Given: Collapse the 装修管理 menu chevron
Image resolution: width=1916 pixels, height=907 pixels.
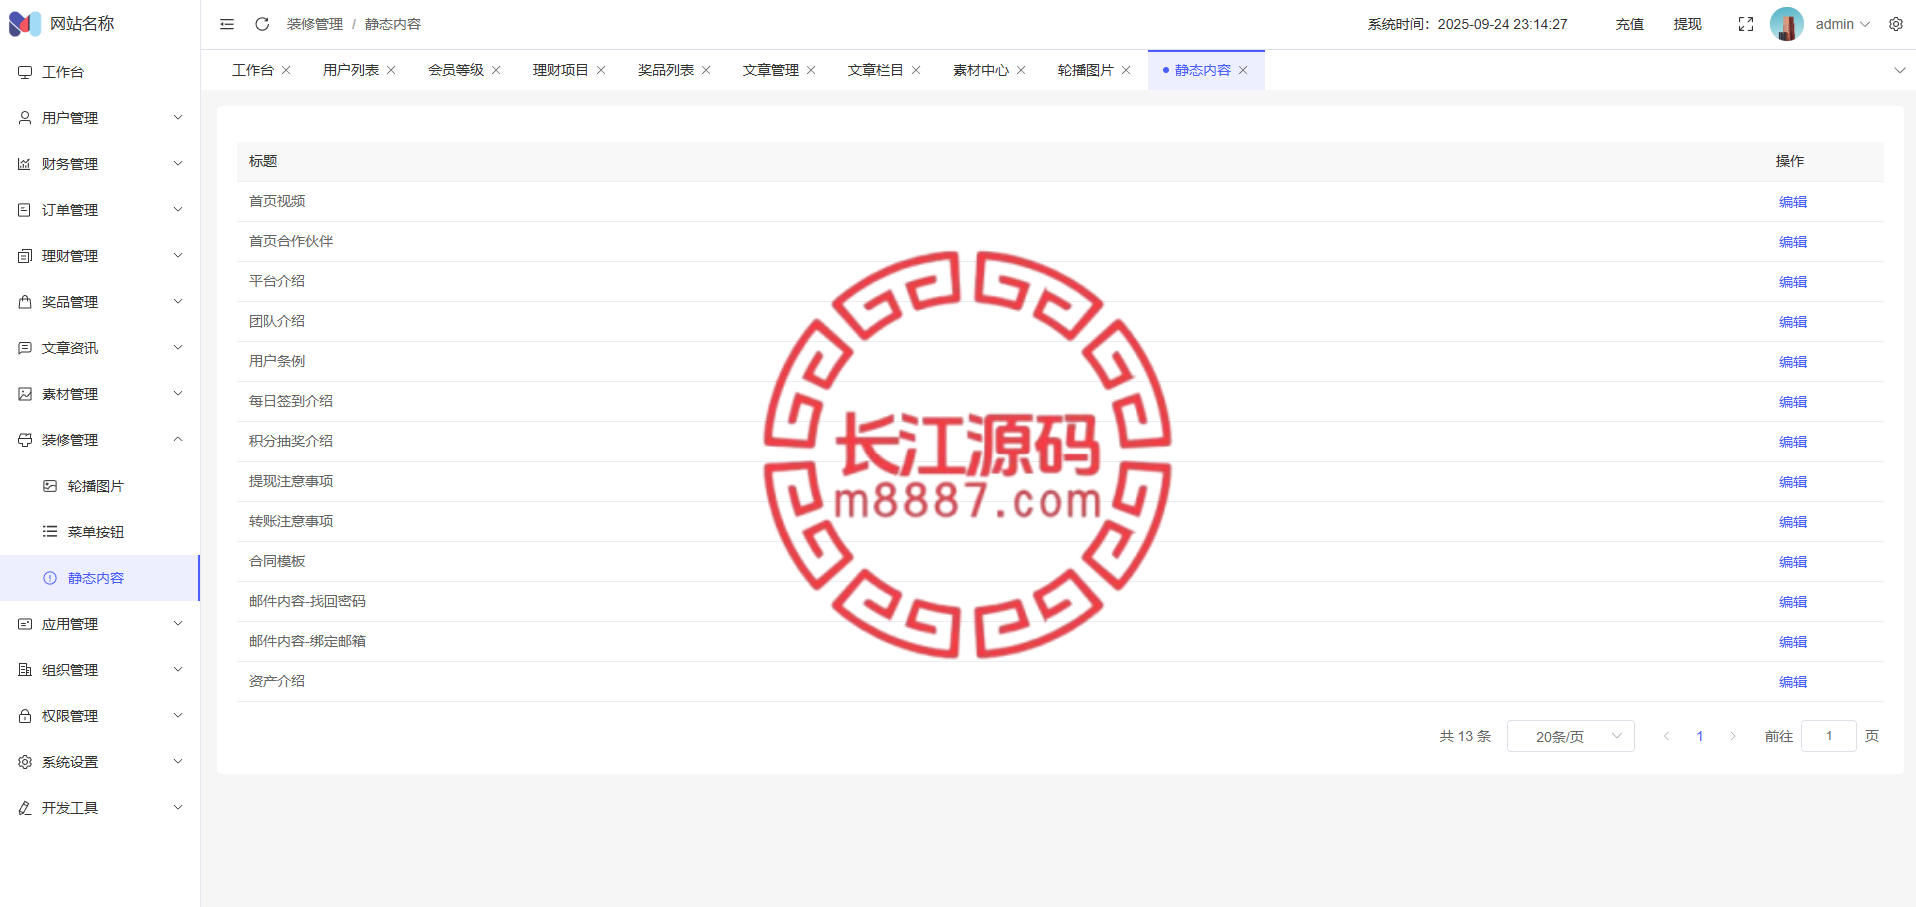Looking at the screenshot, I should [178, 440].
